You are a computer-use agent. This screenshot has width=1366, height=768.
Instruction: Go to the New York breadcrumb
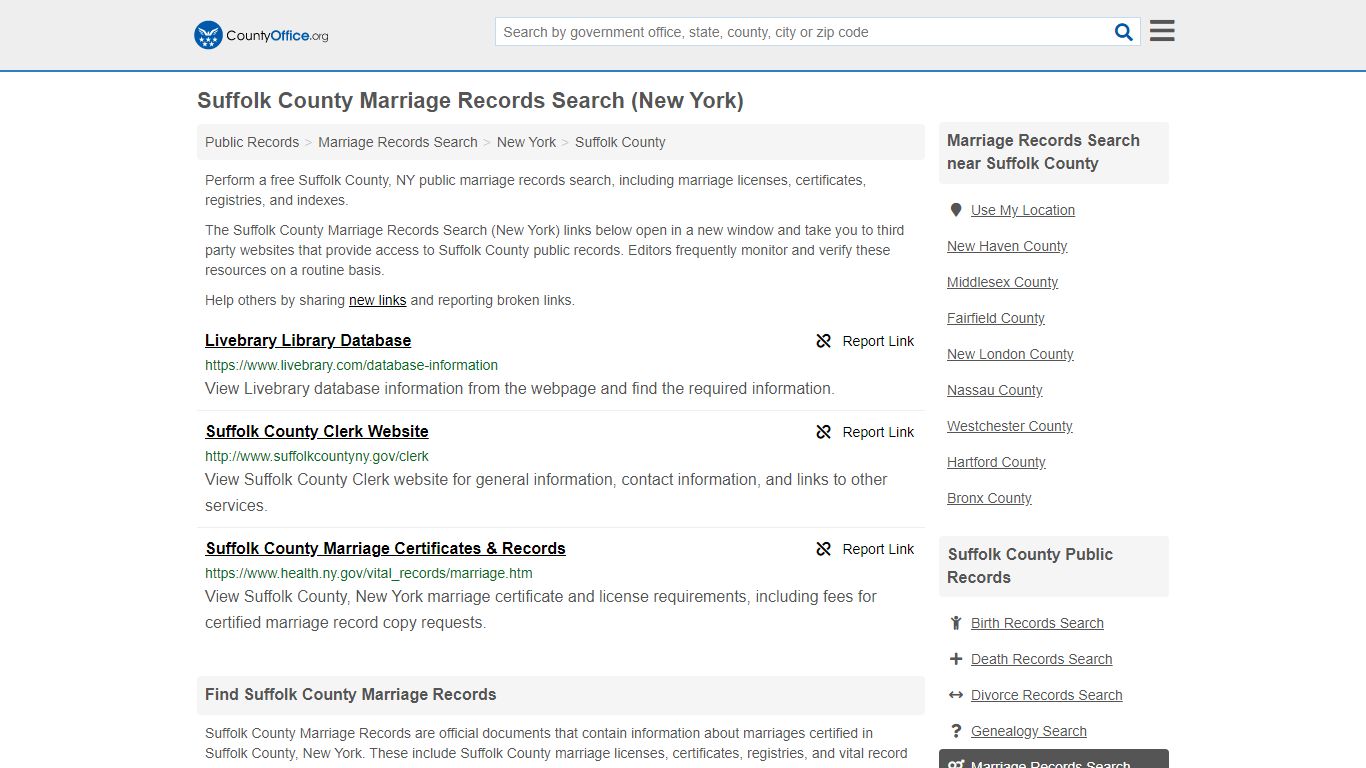pyautogui.click(x=526, y=142)
